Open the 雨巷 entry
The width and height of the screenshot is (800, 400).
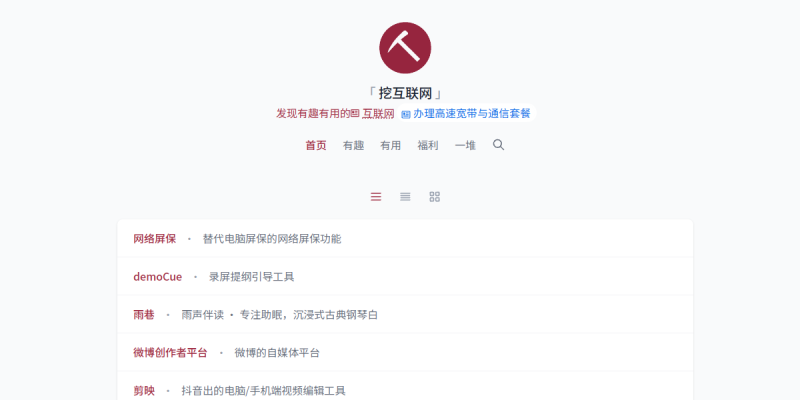click(144, 315)
